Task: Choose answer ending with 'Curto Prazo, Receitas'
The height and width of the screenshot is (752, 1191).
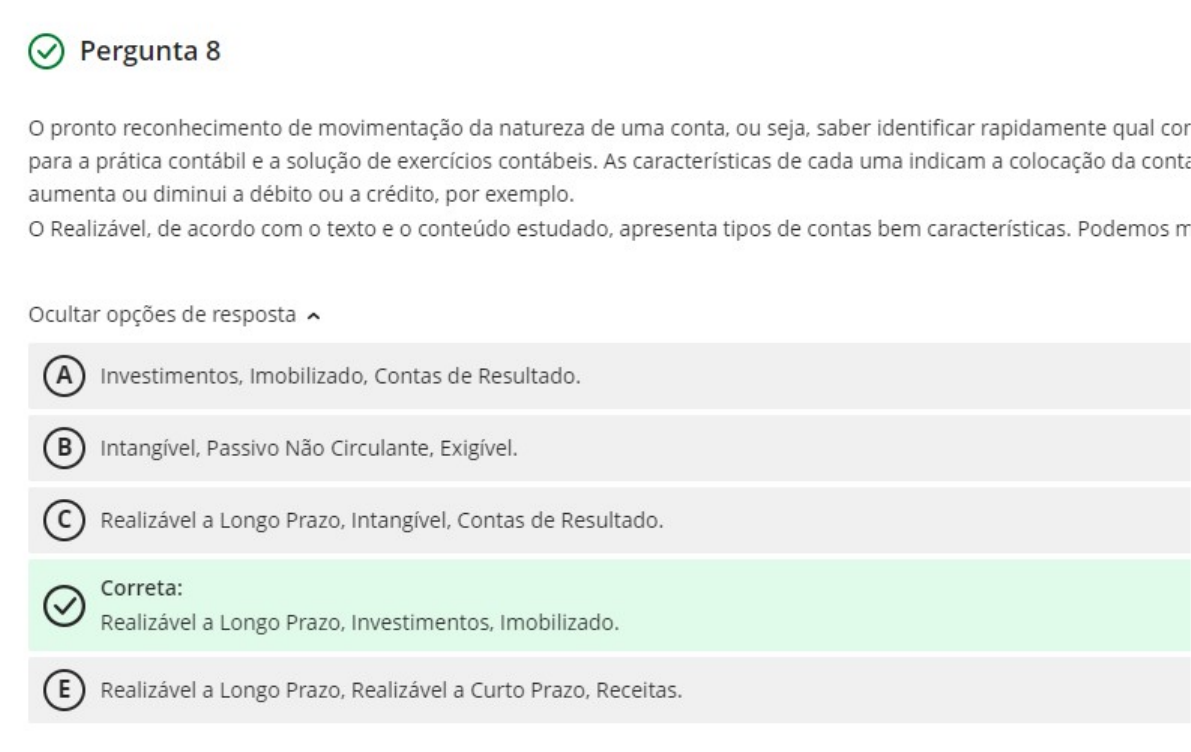Action: [x=391, y=690]
